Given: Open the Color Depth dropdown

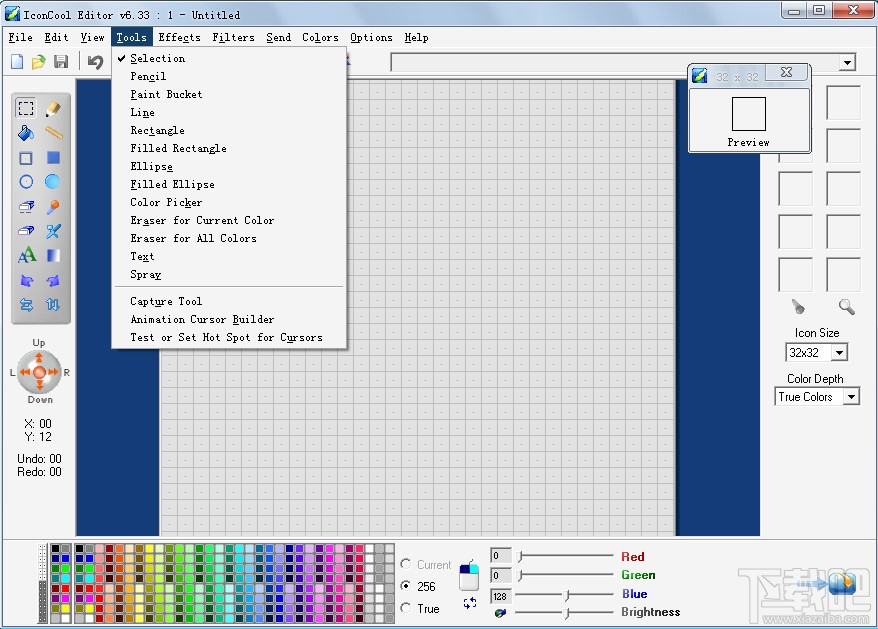Looking at the screenshot, I should click(851, 396).
